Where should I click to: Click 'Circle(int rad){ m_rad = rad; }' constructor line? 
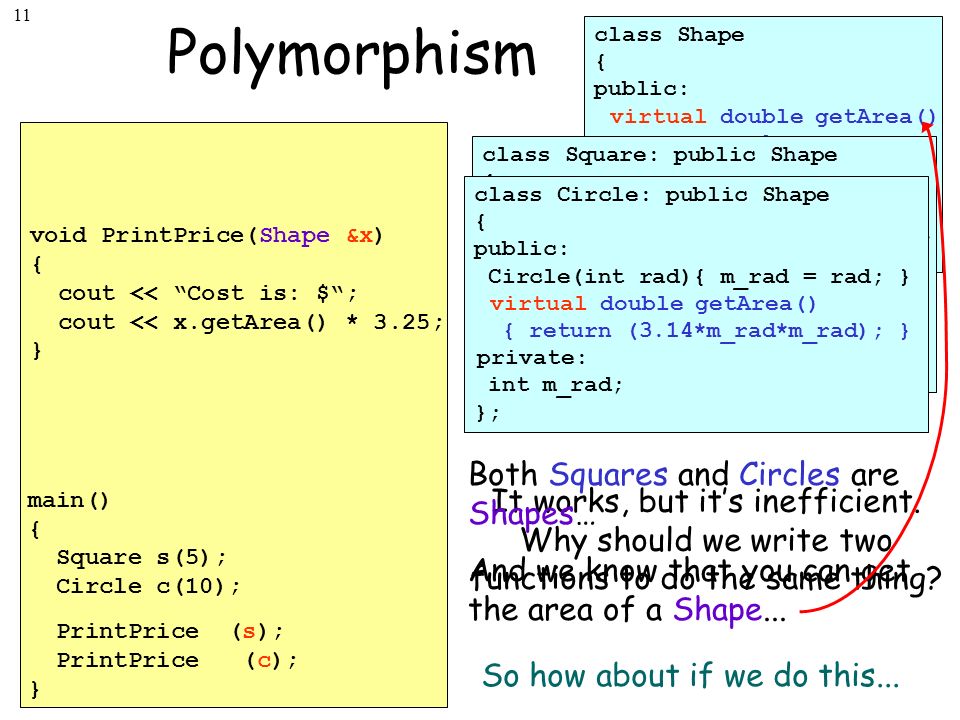pyautogui.click(x=698, y=277)
